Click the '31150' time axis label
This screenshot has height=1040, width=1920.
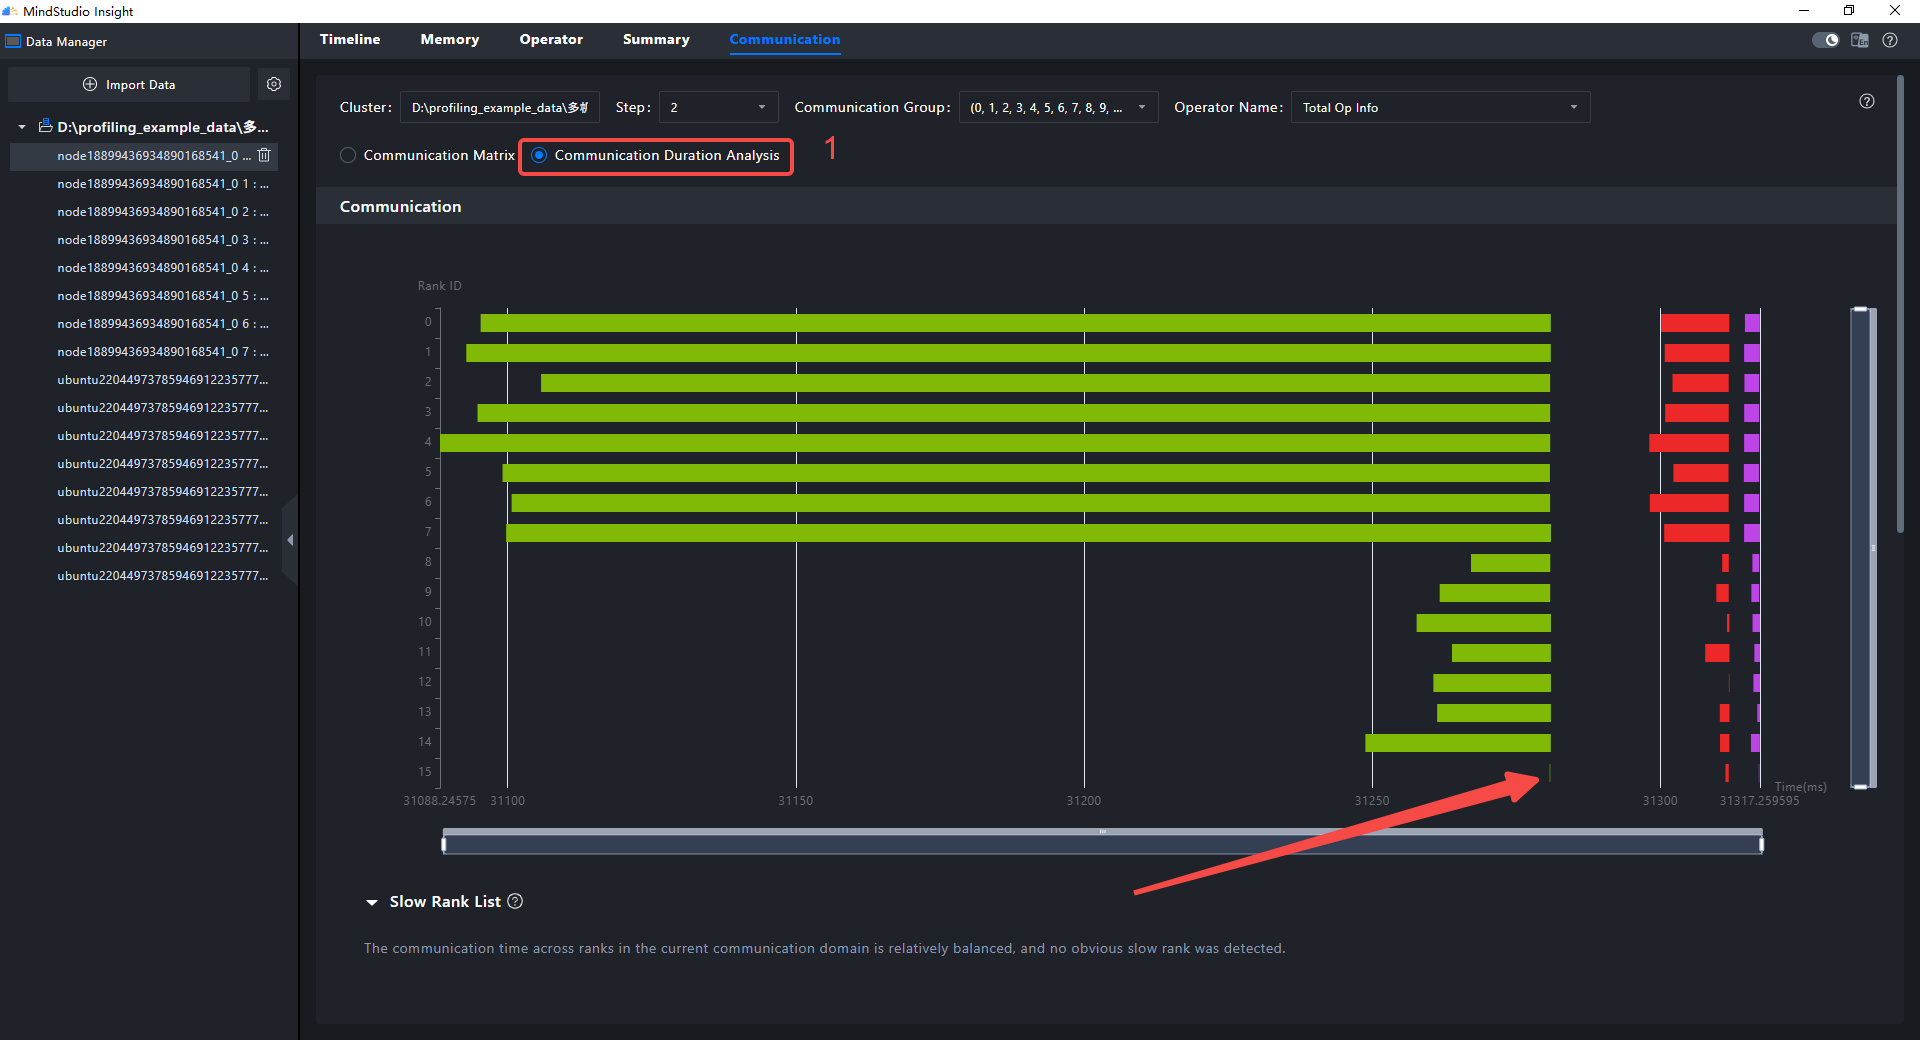[x=795, y=800]
